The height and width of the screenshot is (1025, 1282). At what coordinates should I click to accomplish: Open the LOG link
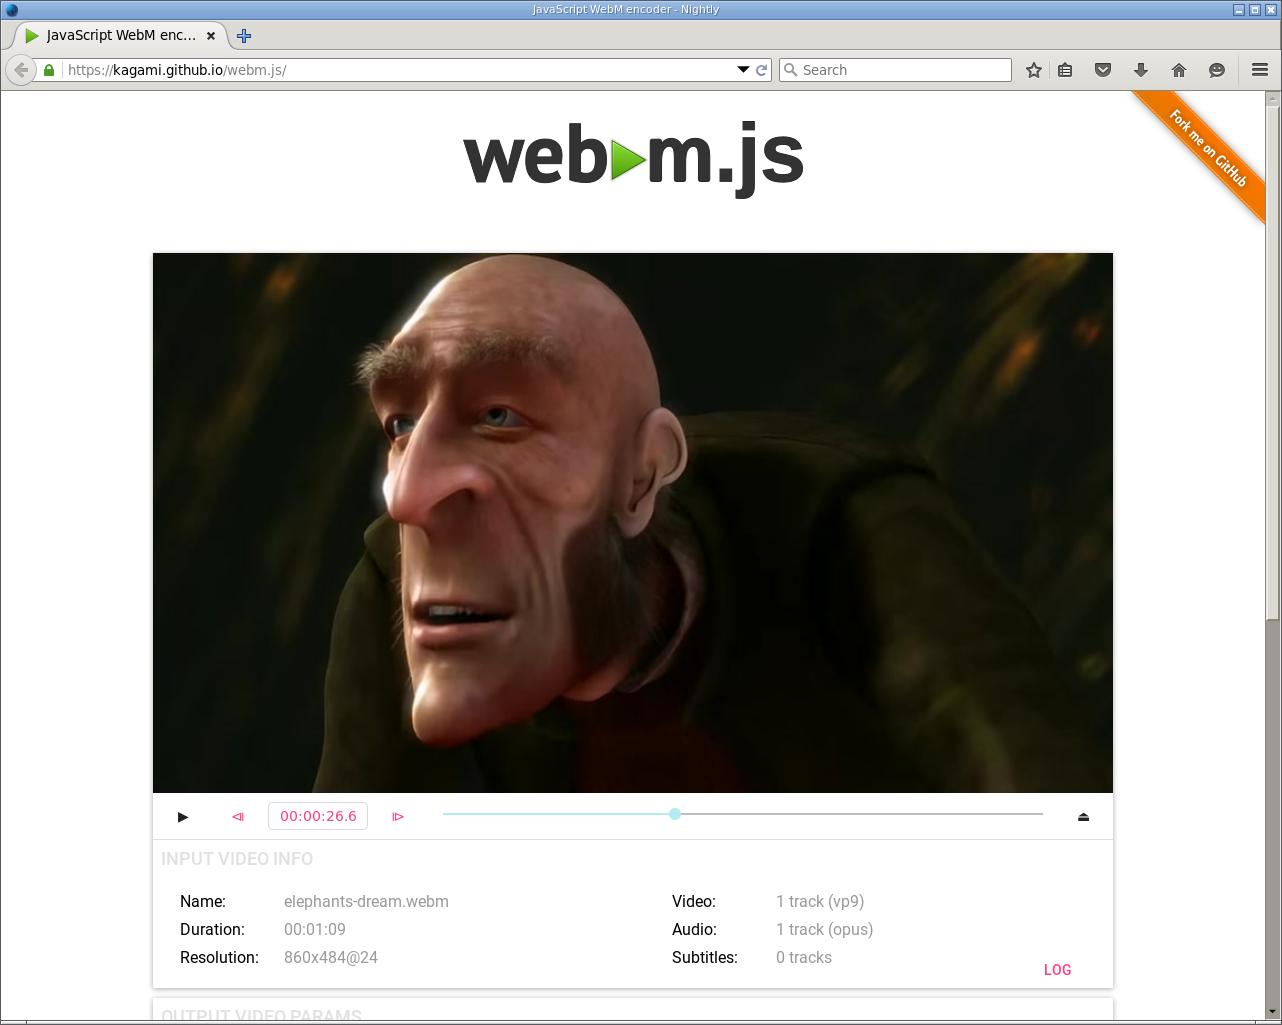(1057, 970)
